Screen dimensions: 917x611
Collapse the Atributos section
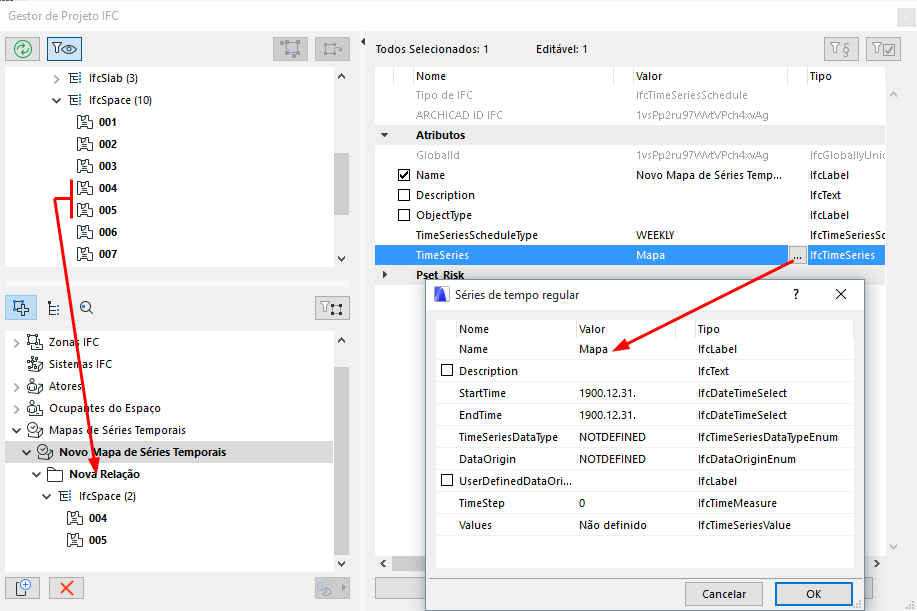385,135
